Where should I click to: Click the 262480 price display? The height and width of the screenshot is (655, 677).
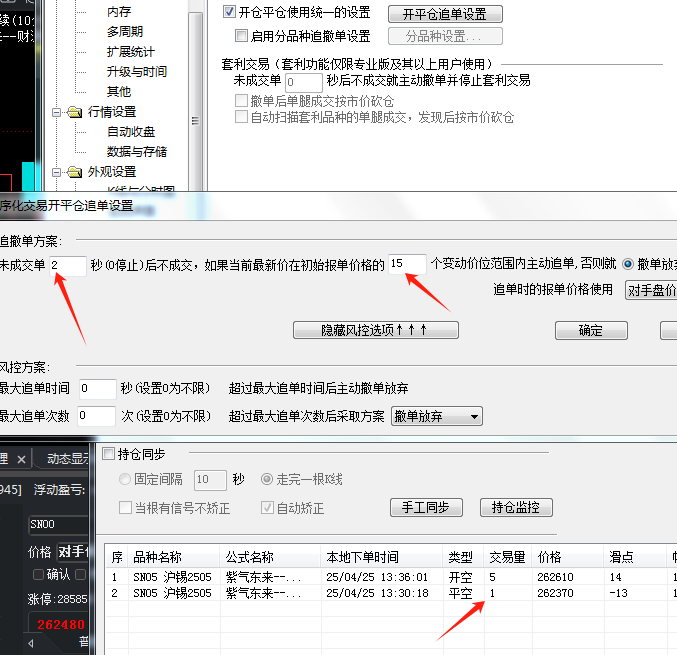(x=60, y=625)
